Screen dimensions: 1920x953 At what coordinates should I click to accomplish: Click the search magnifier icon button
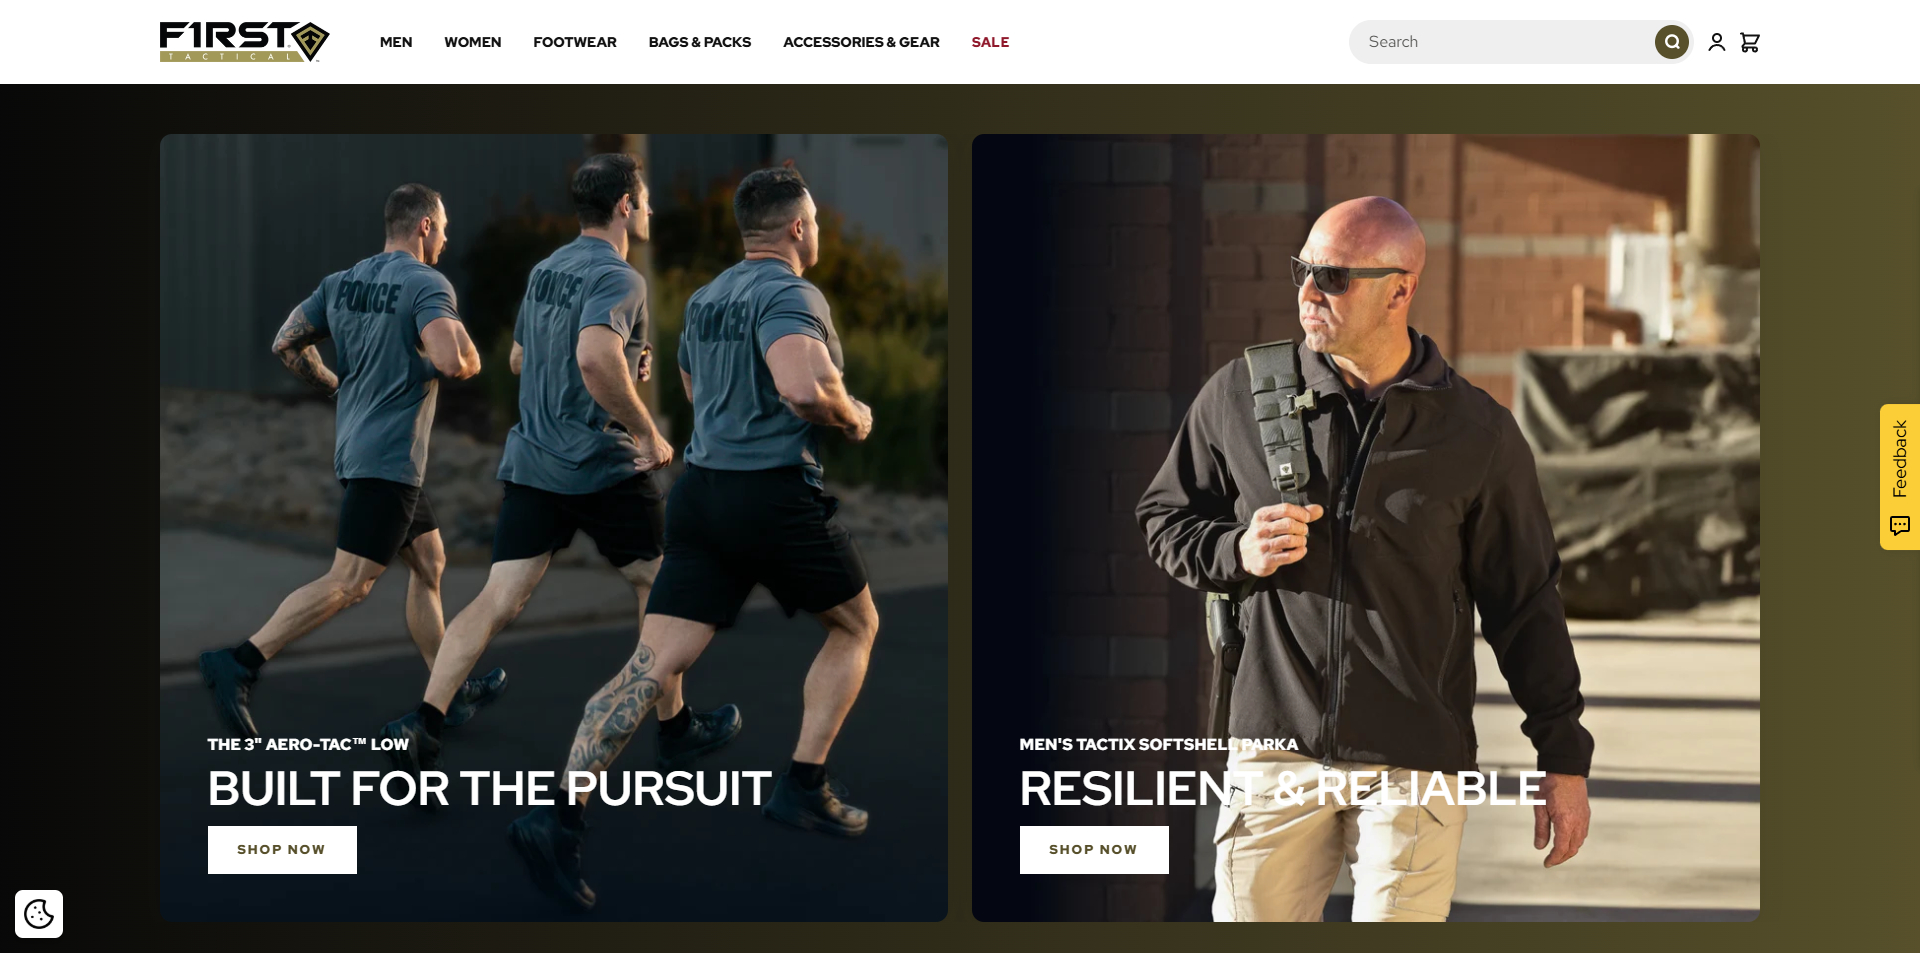(x=1671, y=42)
